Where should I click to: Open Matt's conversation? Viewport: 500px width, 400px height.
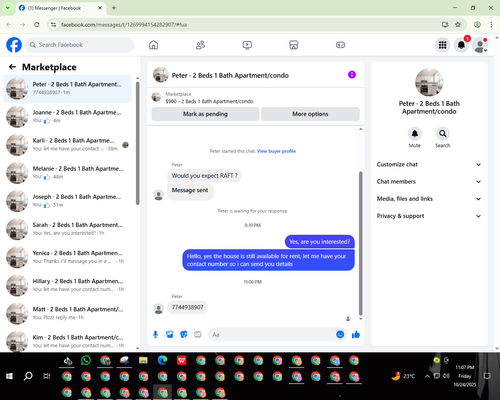pos(67,313)
